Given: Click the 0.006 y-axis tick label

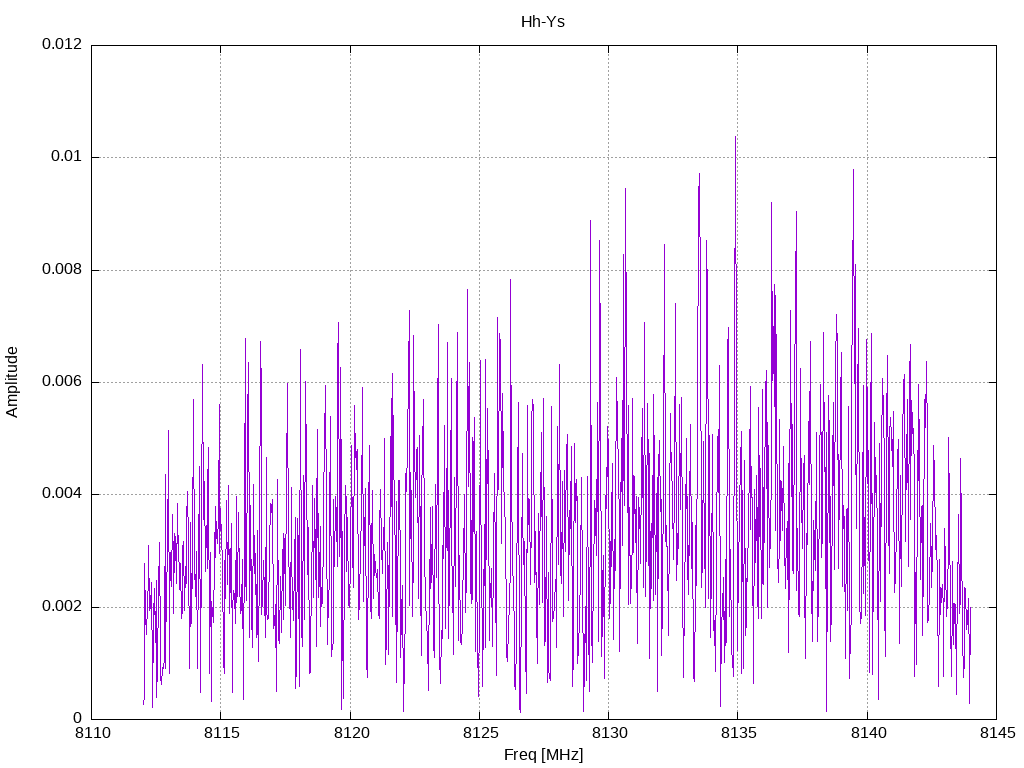Looking at the screenshot, I should click(x=62, y=381).
